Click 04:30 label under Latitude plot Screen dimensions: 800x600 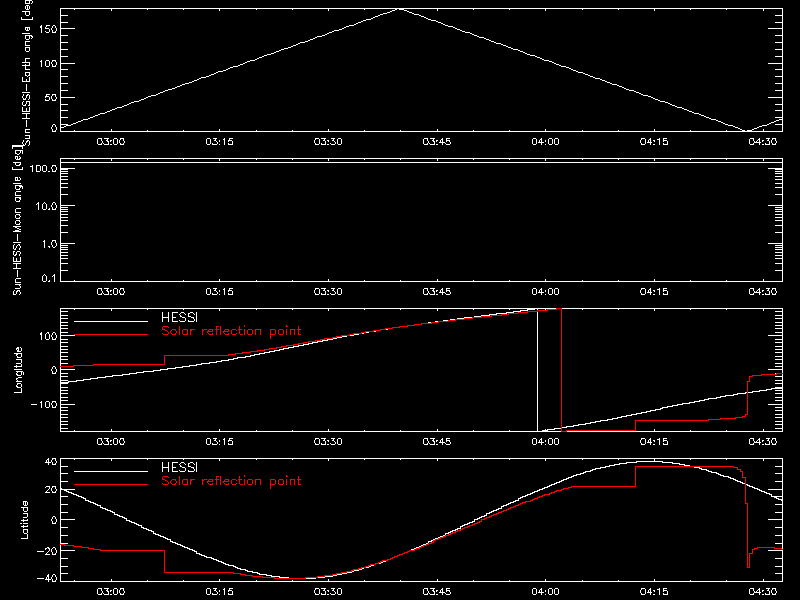point(763,592)
